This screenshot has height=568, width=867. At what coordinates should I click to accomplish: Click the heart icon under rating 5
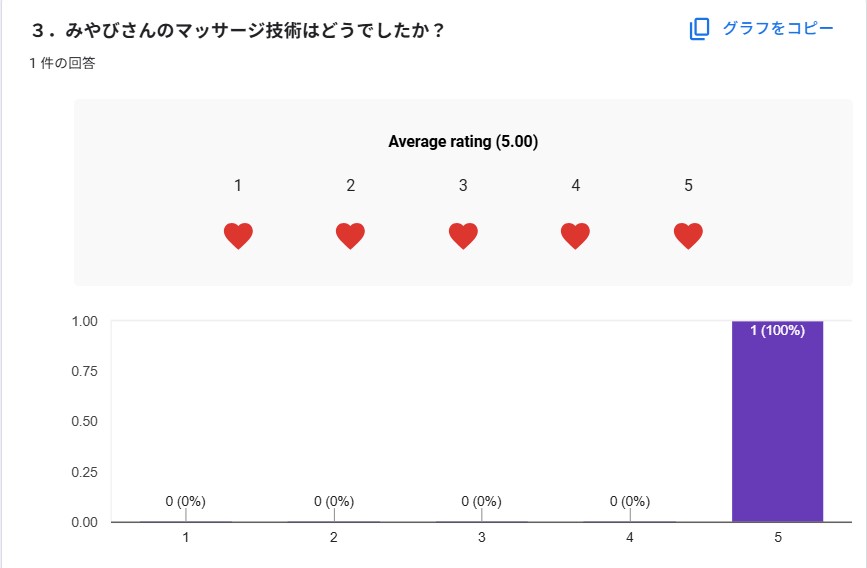(x=688, y=236)
